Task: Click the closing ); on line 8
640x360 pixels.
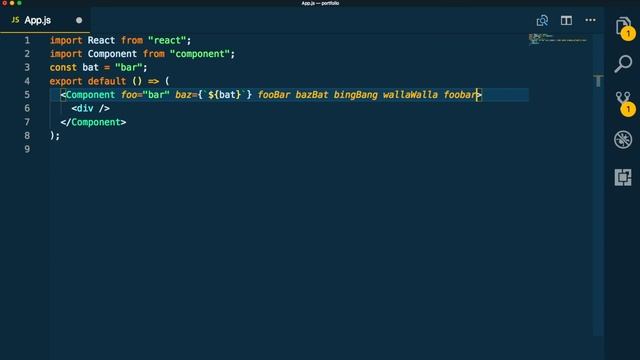Action: pos(55,136)
